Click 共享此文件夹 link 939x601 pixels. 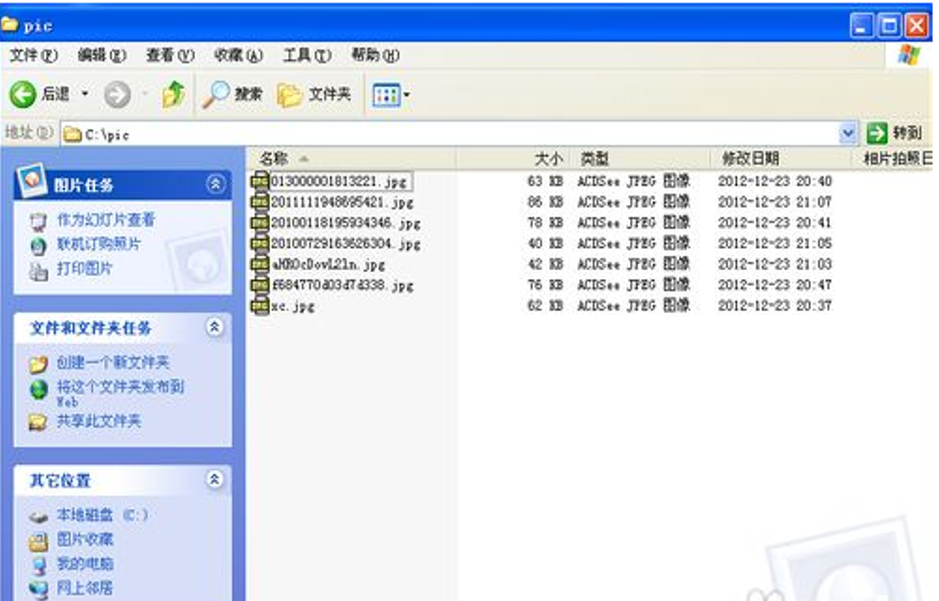(x=99, y=421)
